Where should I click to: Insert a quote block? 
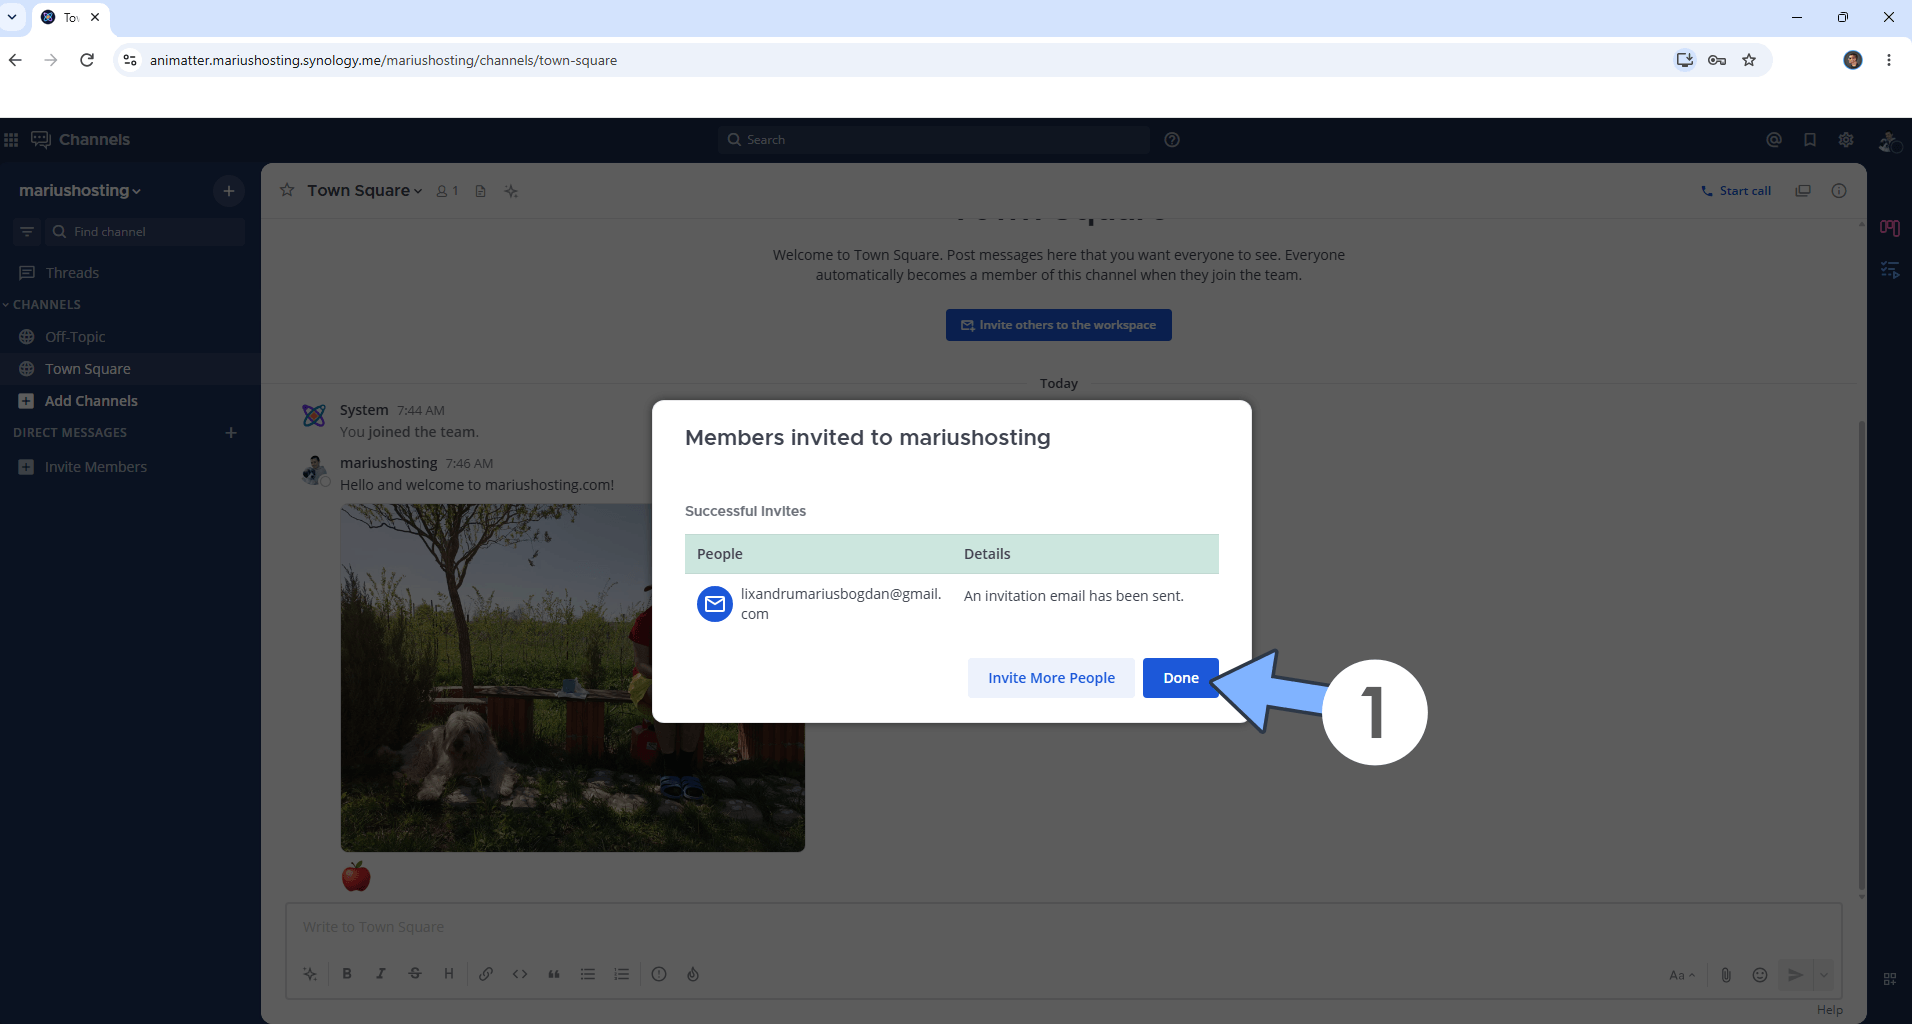554,974
